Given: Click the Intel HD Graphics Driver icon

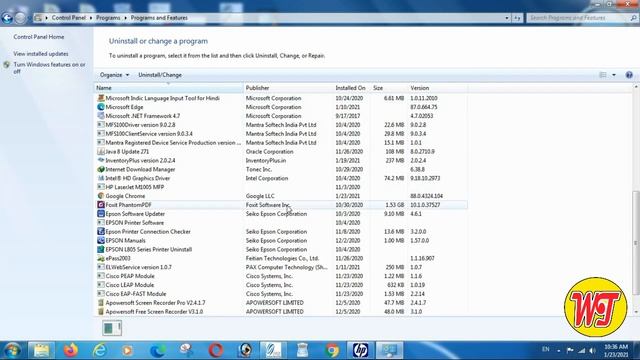Looking at the screenshot, I should tap(101, 178).
